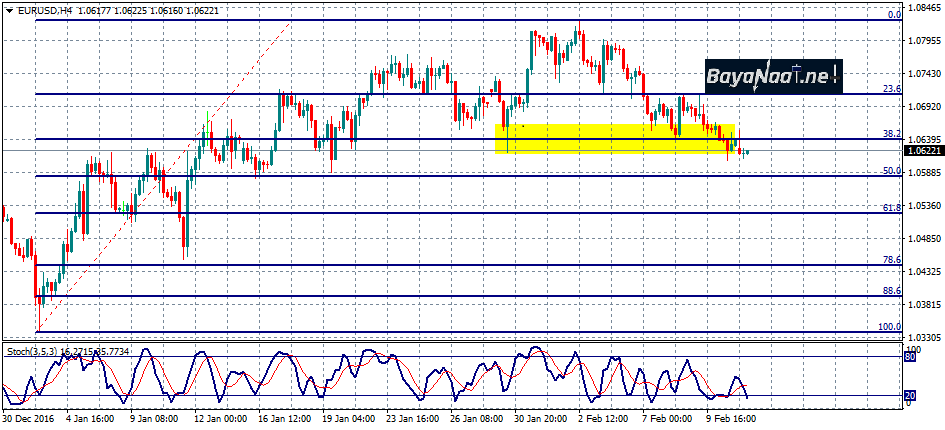945x430 pixels.
Task: Click the 78.6 Fibonacci level label
Action: pyautogui.click(x=892, y=260)
